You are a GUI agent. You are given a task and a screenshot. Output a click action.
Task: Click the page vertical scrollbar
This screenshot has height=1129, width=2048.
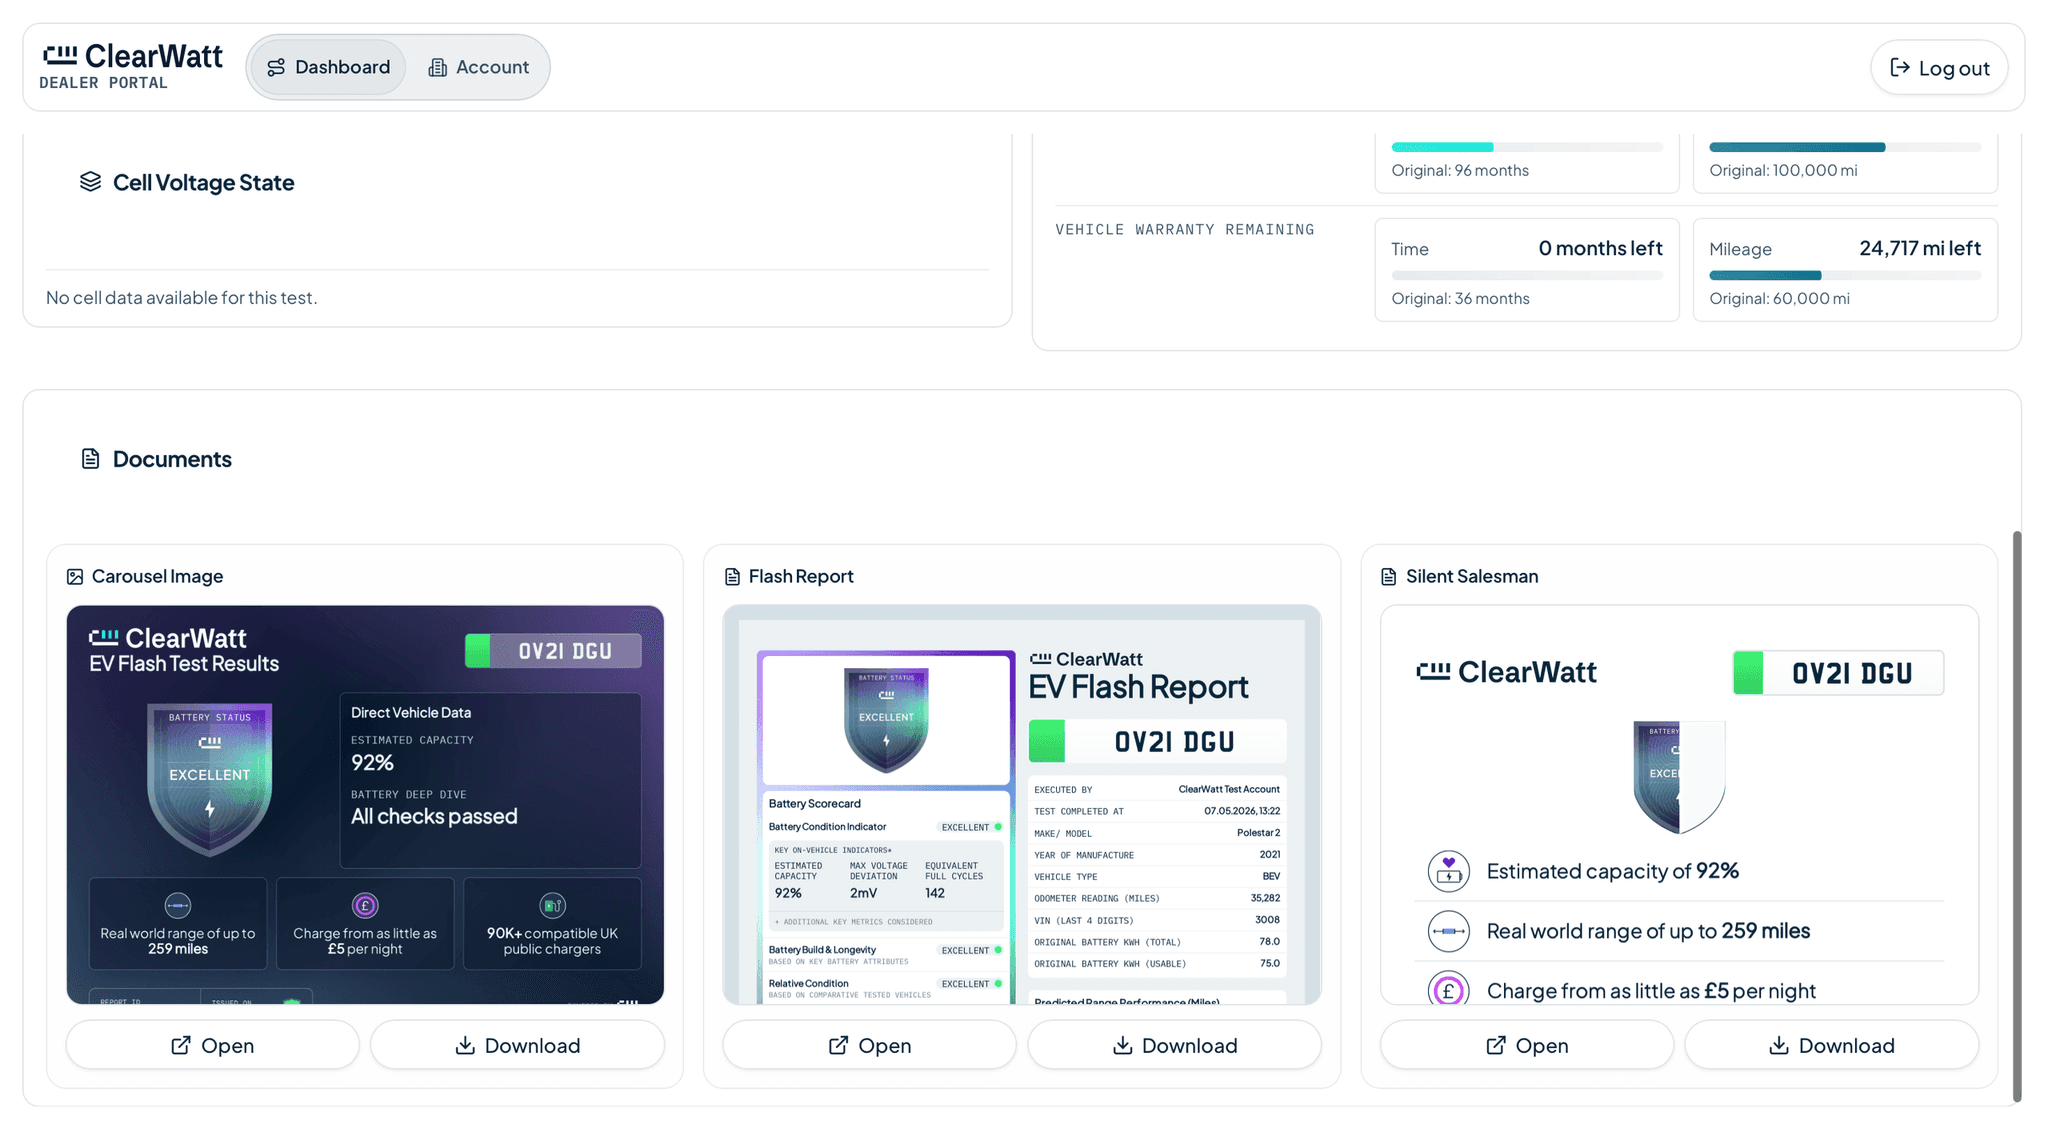pyautogui.click(x=2017, y=815)
